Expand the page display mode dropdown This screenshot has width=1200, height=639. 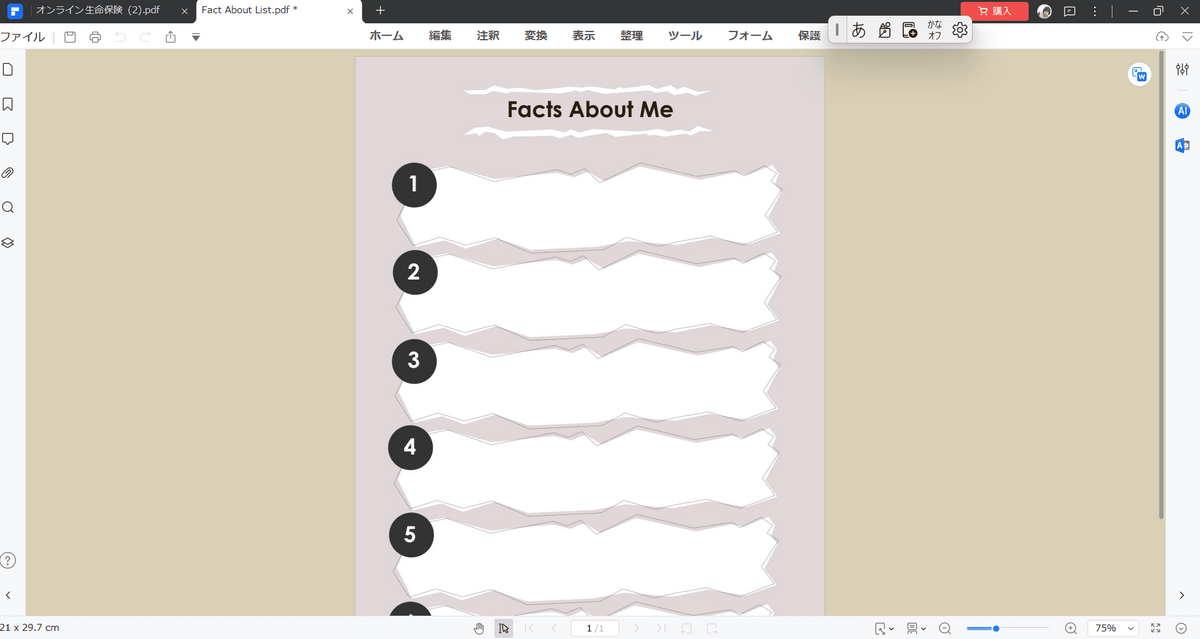[916, 628]
